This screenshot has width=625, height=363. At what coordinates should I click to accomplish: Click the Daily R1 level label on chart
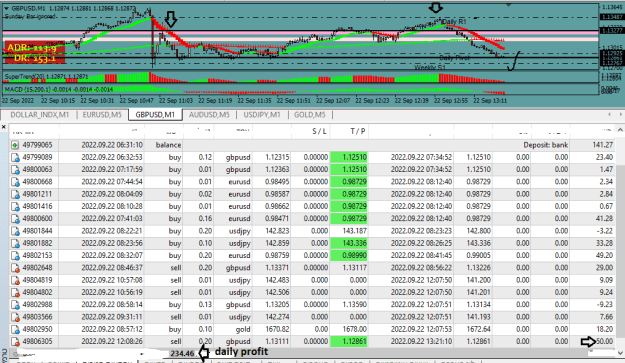454,22
